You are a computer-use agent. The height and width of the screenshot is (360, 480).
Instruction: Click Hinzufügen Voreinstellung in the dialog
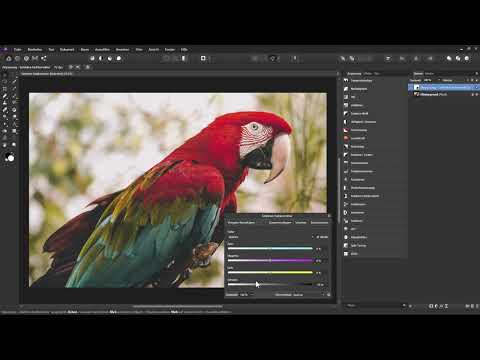coord(241,223)
